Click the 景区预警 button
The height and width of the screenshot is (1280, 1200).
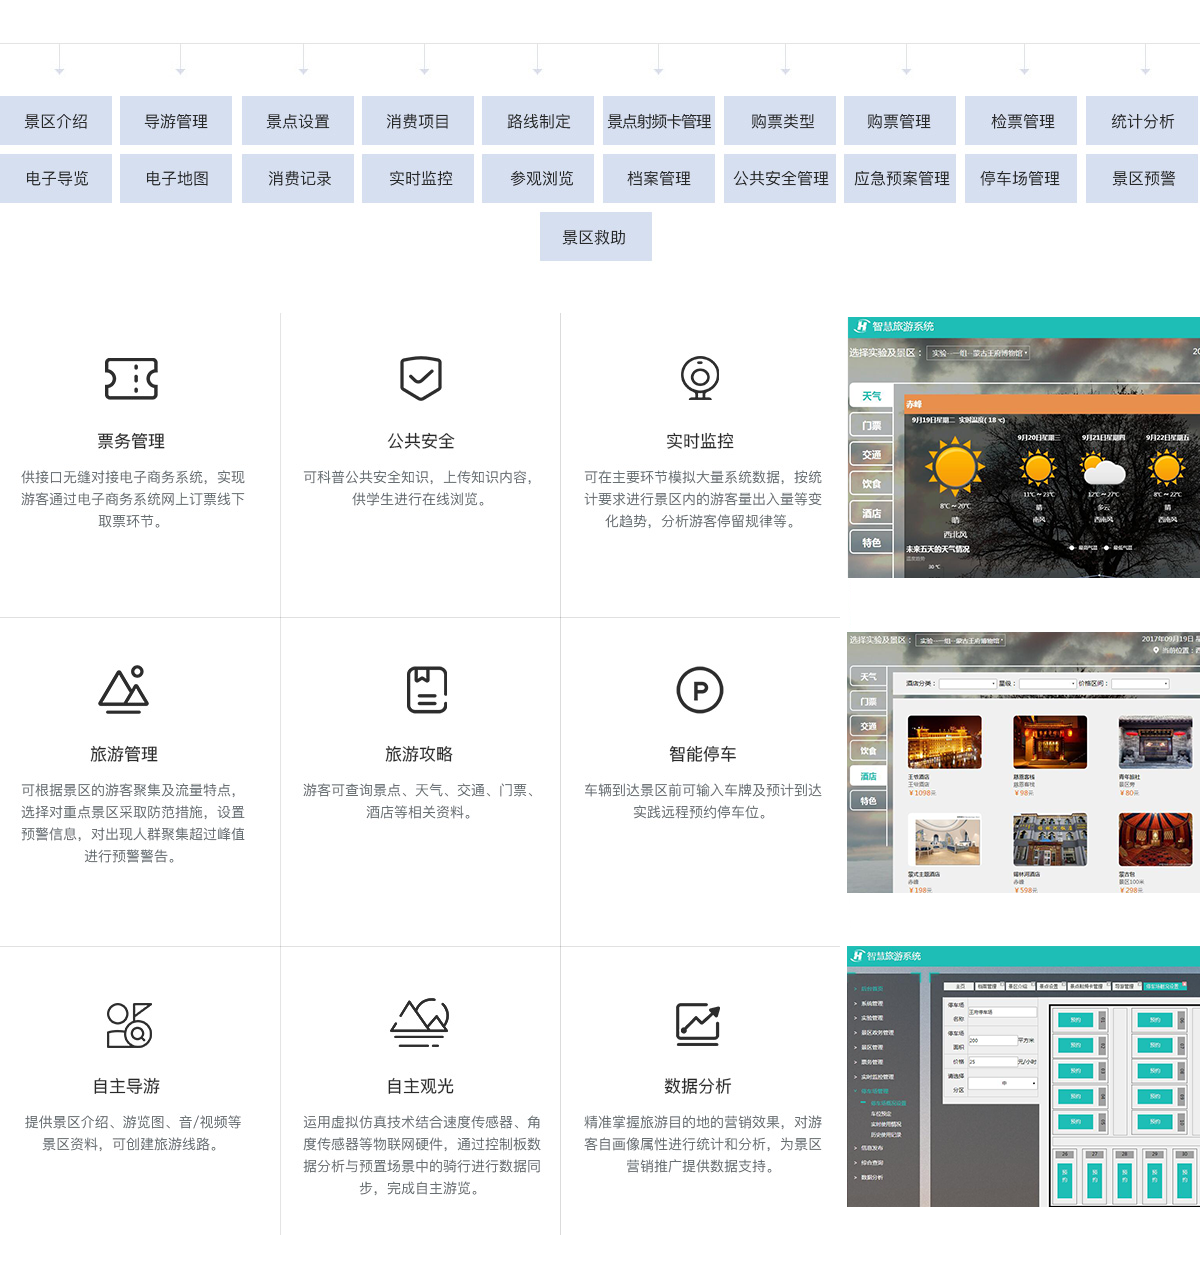1142,178
